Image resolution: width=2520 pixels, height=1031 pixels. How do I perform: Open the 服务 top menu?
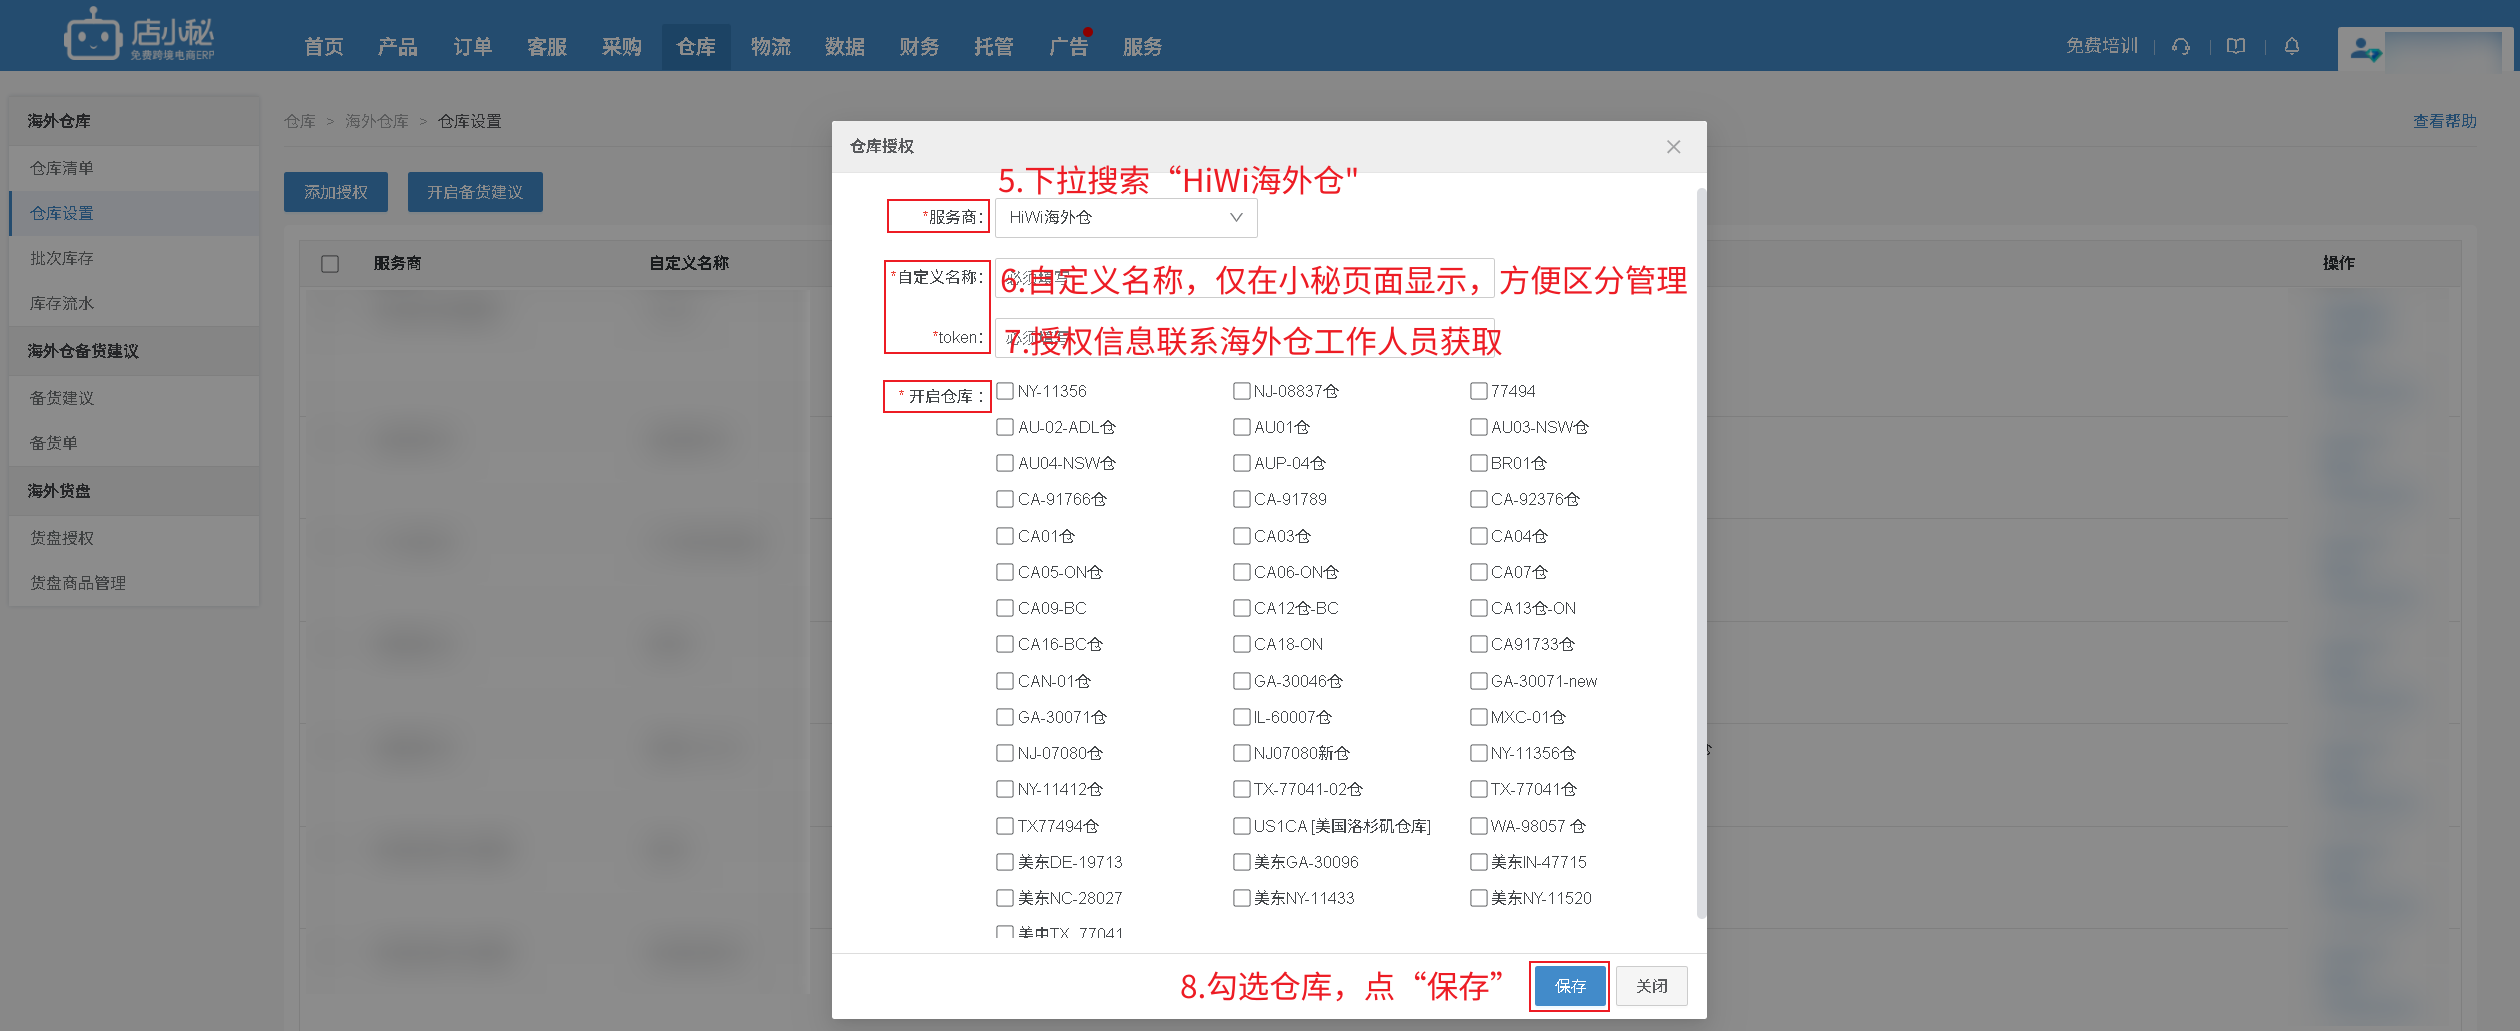(x=1142, y=47)
